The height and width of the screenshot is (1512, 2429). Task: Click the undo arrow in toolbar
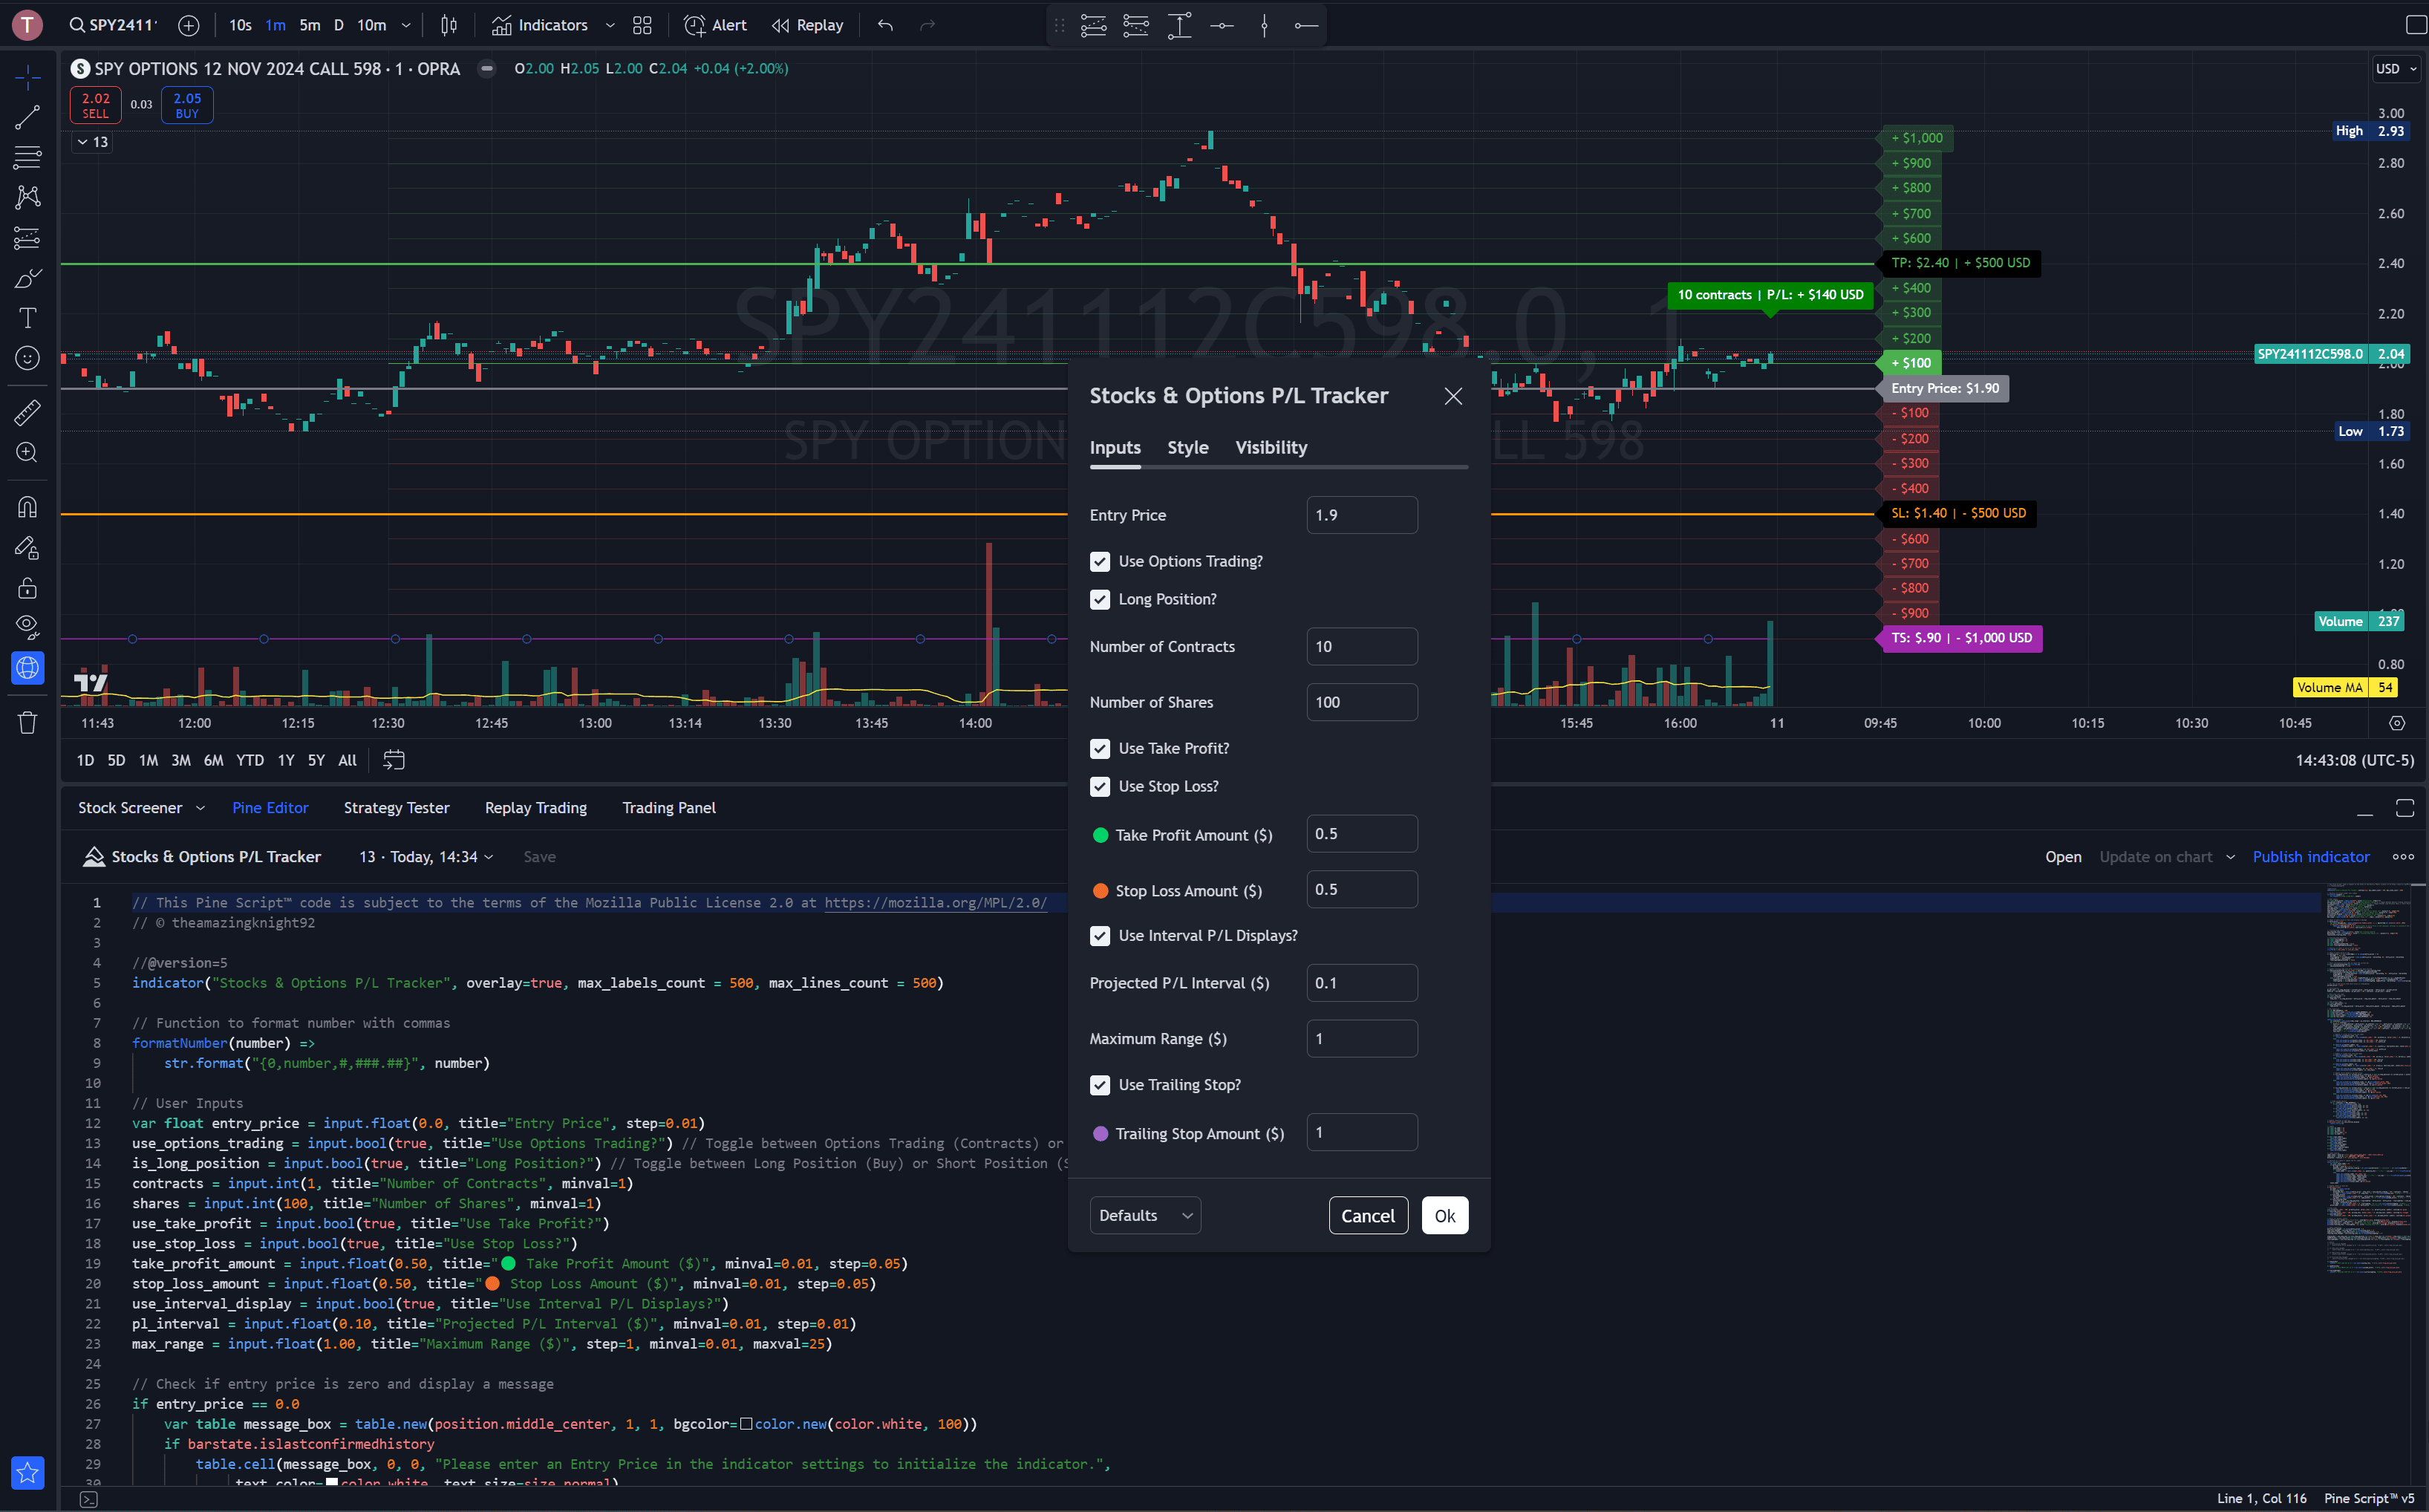(x=885, y=25)
